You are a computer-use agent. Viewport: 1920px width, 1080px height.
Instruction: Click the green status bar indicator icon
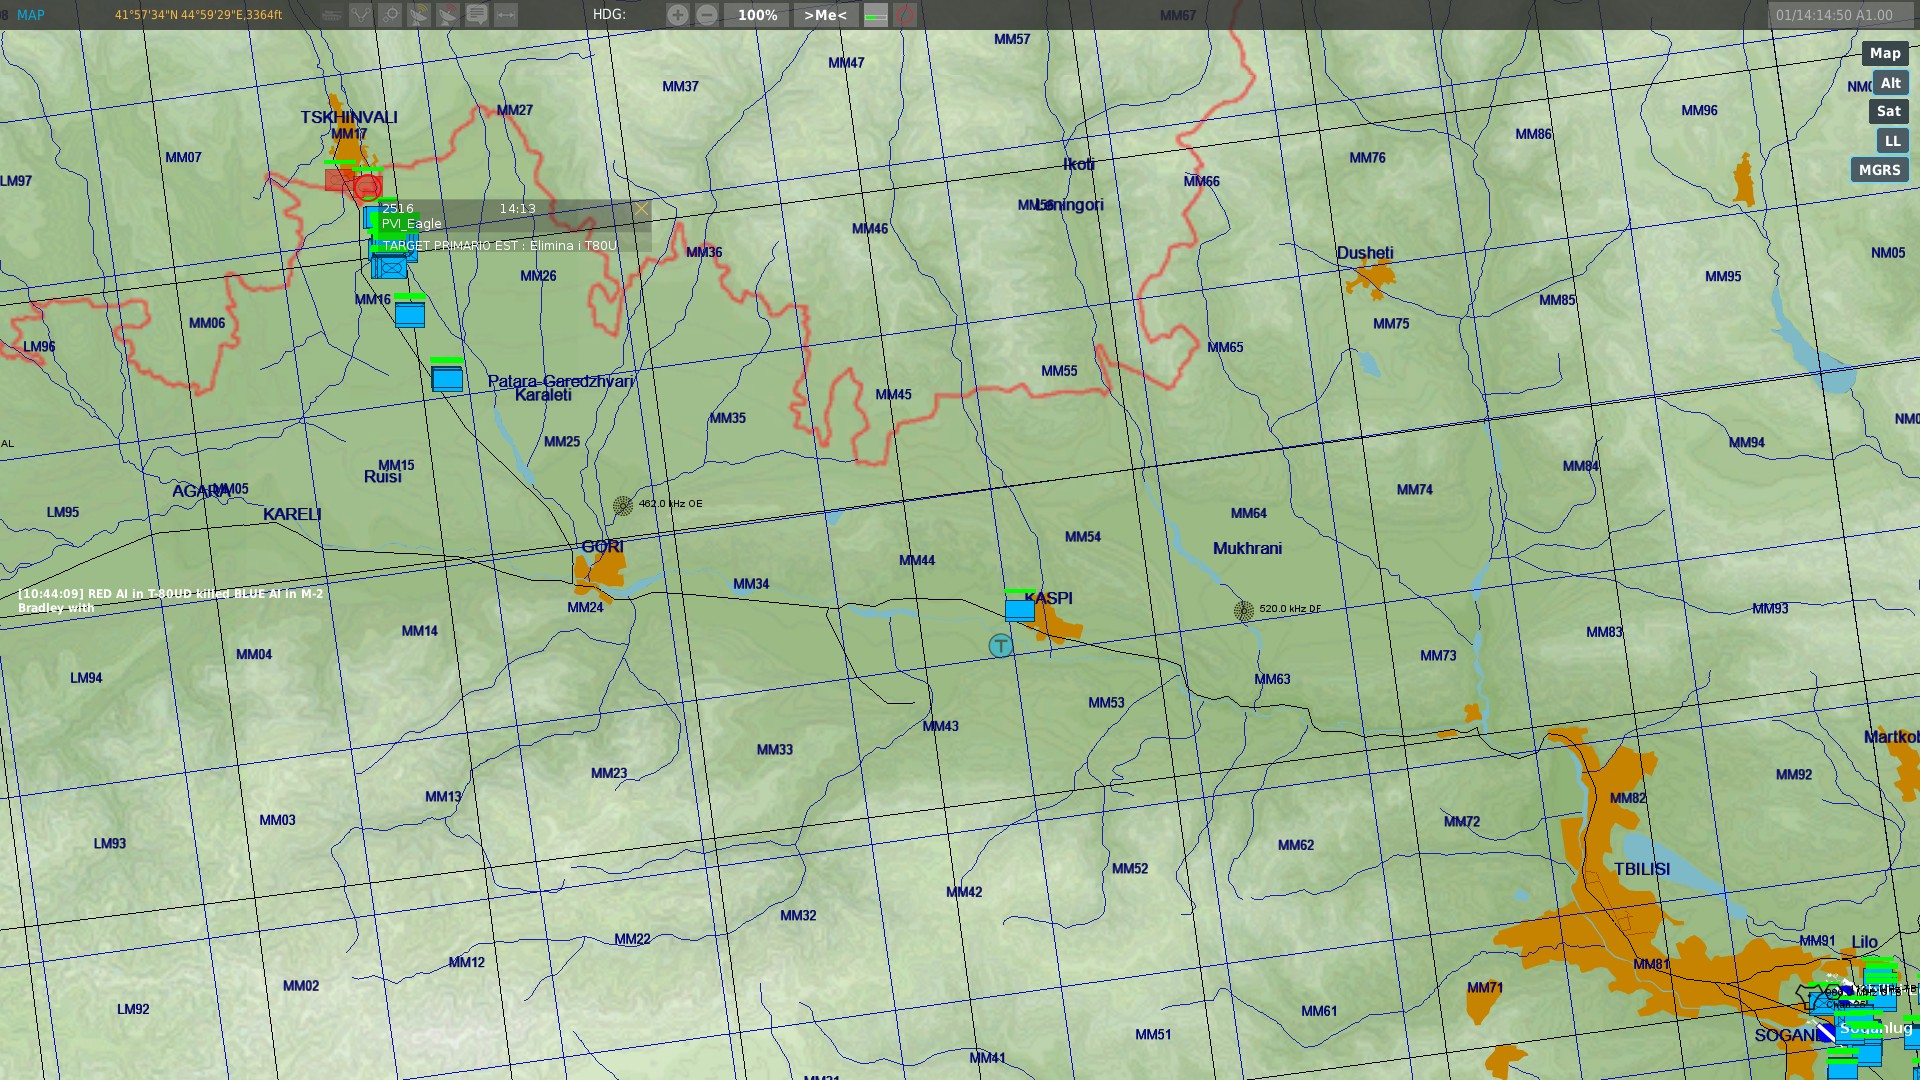coord(876,15)
